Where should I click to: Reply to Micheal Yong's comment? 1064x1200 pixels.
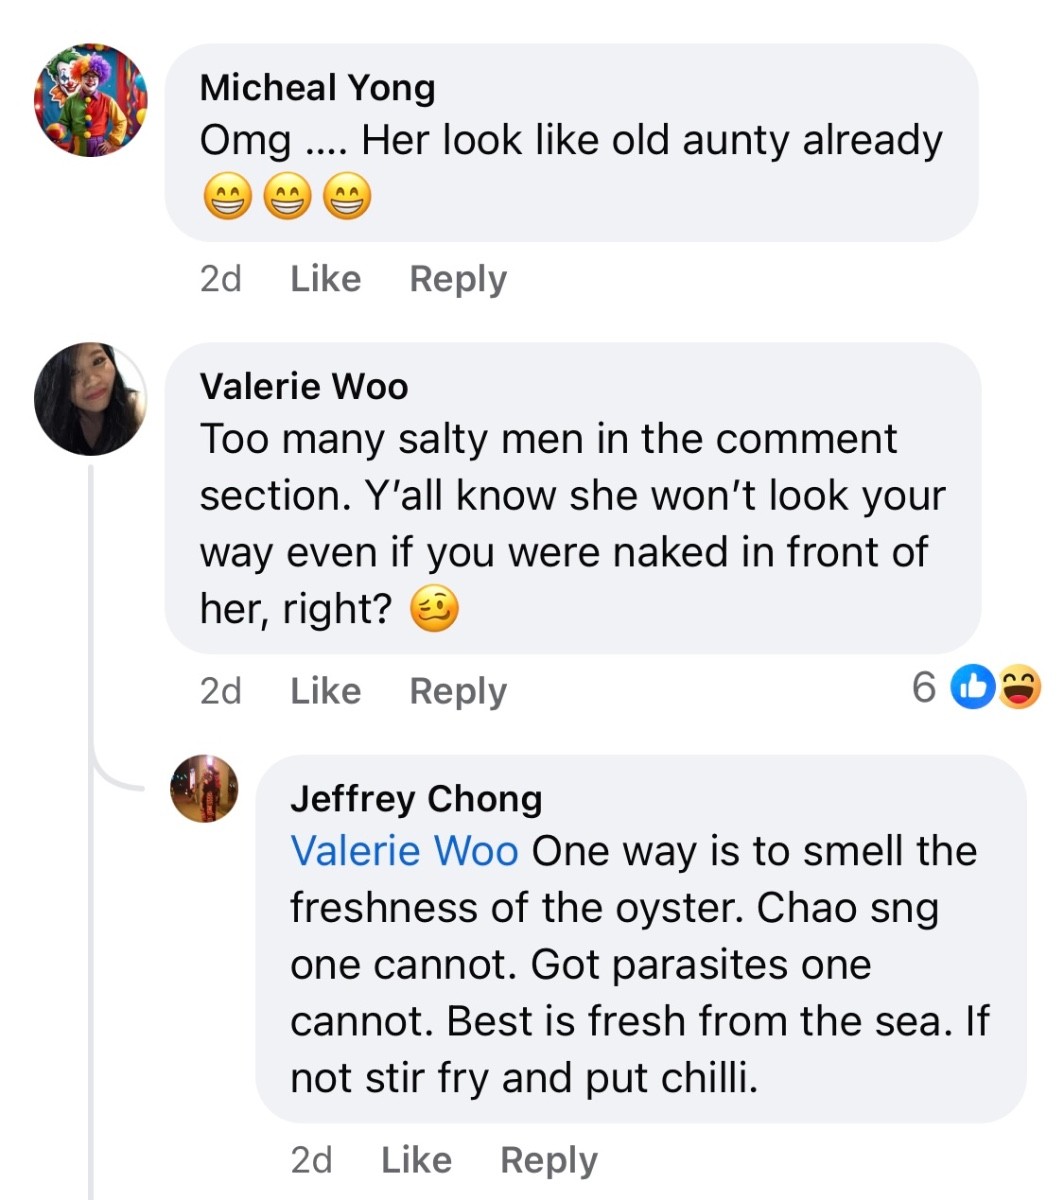(x=458, y=278)
